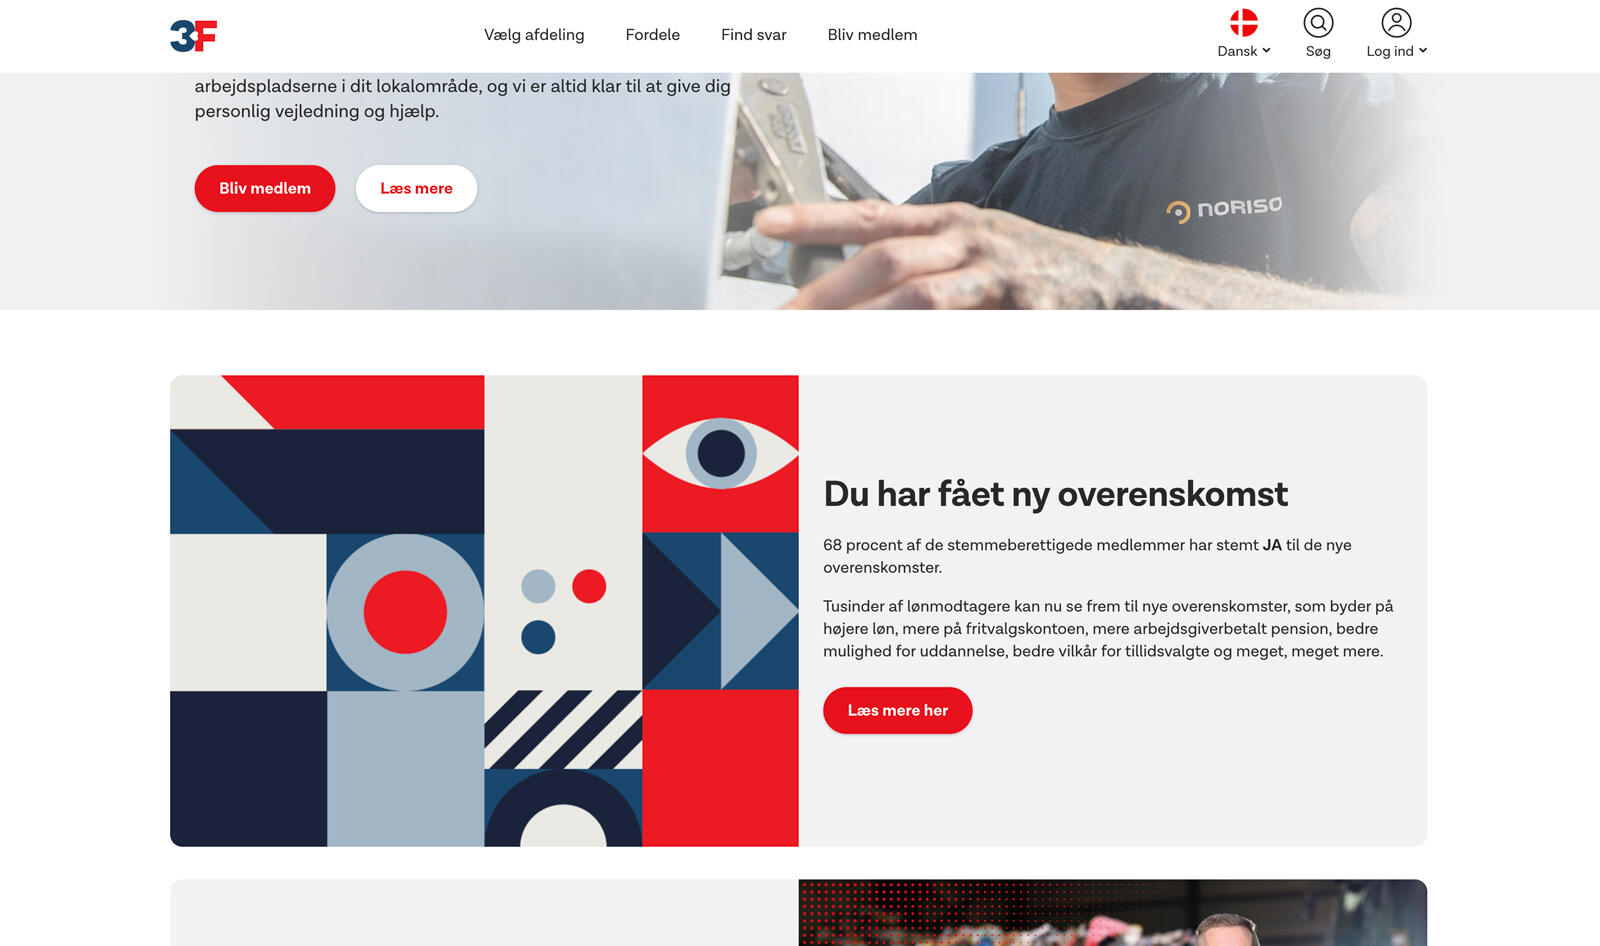The height and width of the screenshot is (946, 1600).
Task: Click the Danish flag icon
Action: 1244,22
